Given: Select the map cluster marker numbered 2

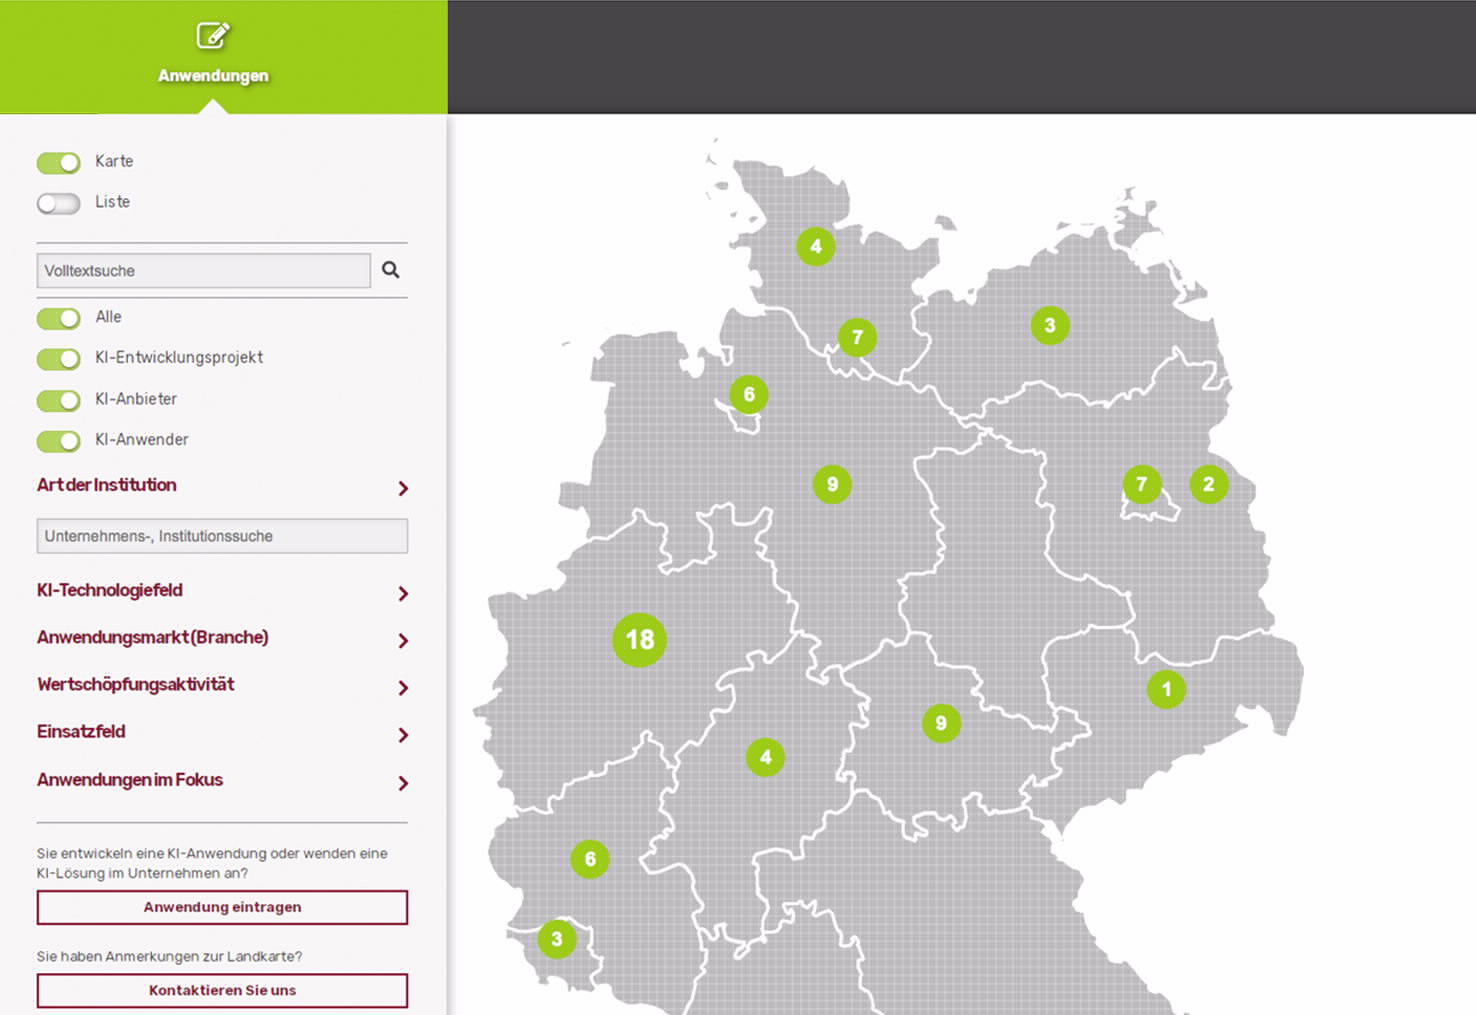Looking at the screenshot, I should pyautogui.click(x=1208, y=485).
